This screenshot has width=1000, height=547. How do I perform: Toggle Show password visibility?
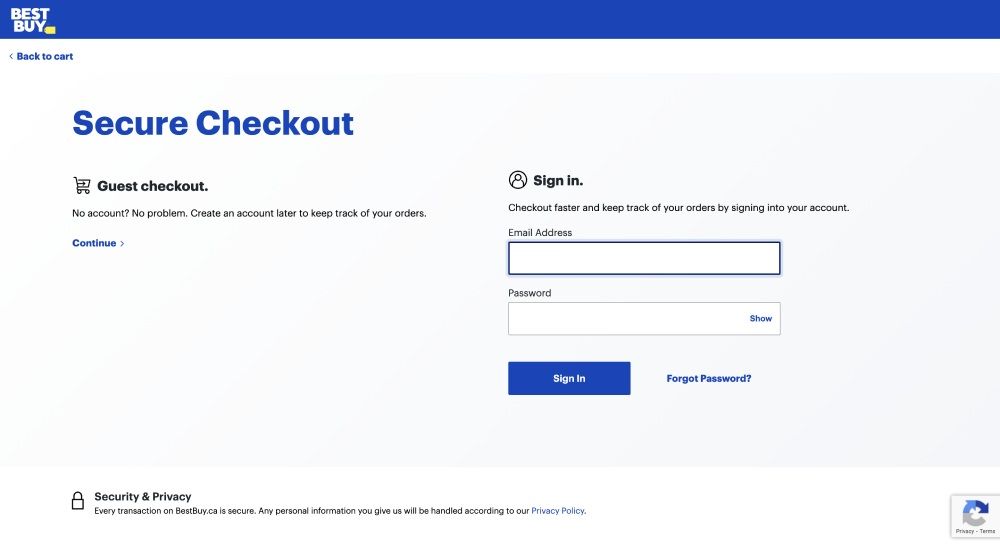click(760, 319)
